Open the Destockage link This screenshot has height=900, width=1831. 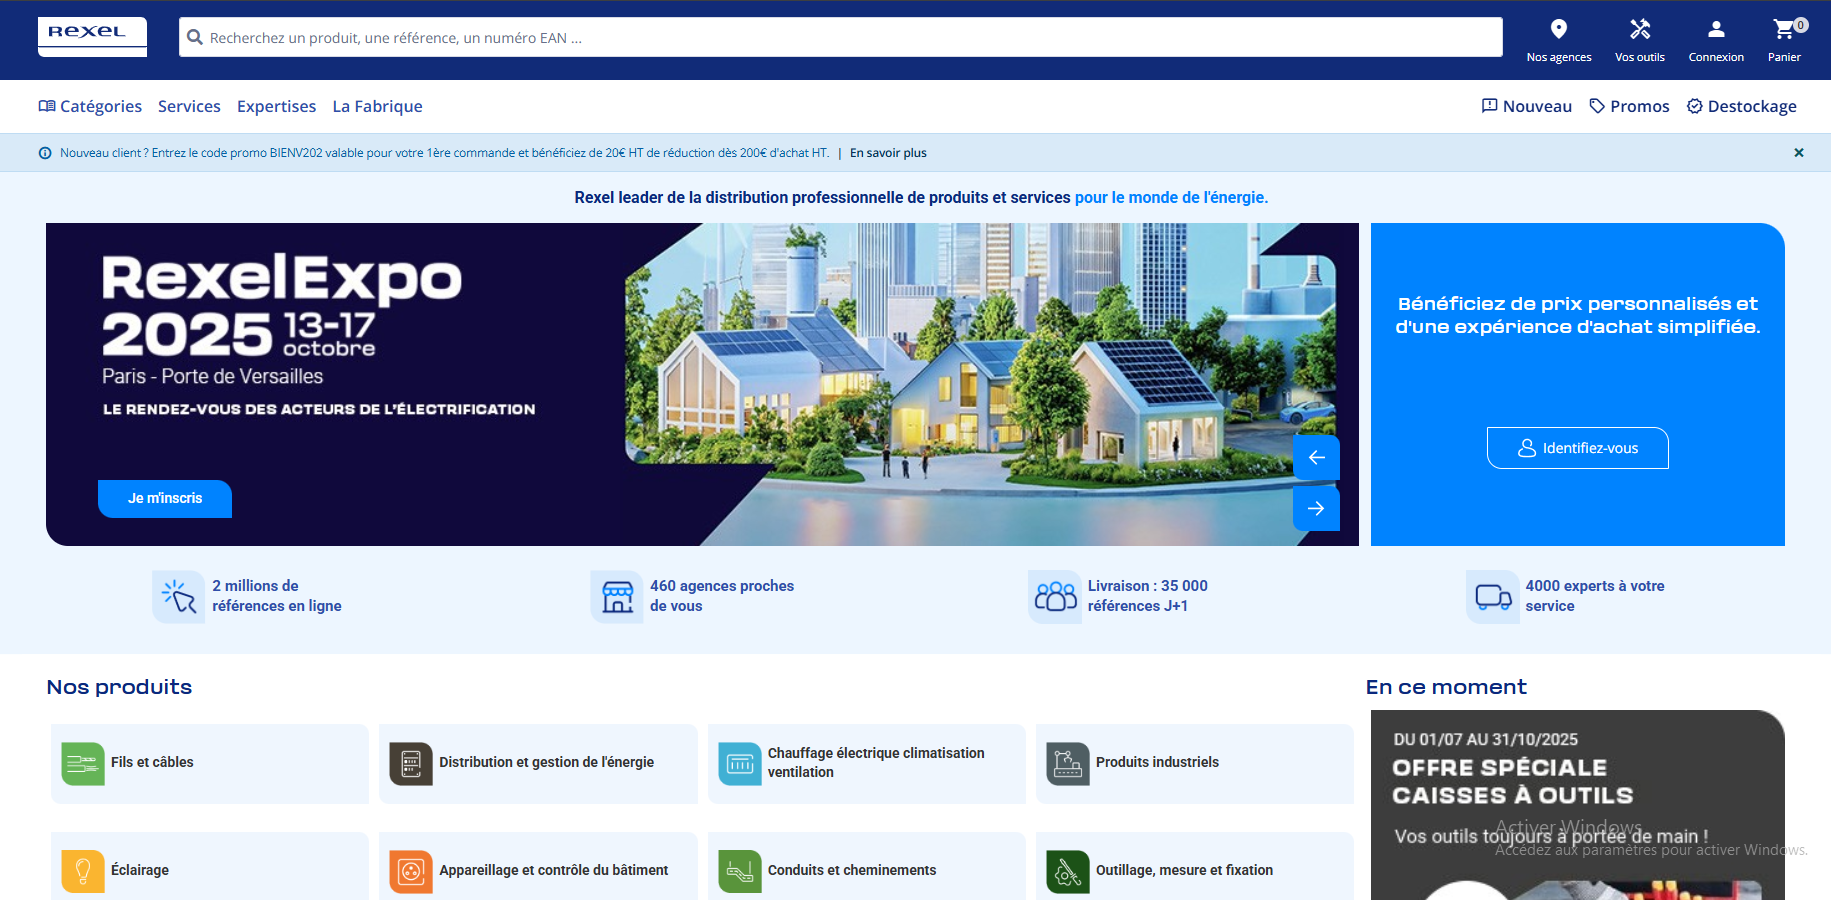coord(1741,106)
